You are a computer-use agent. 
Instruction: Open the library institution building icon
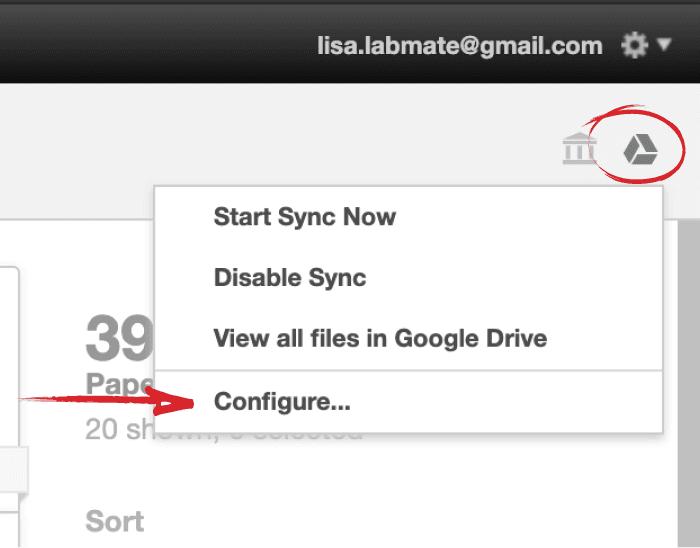pyautogui.click(x=579, y=149)
